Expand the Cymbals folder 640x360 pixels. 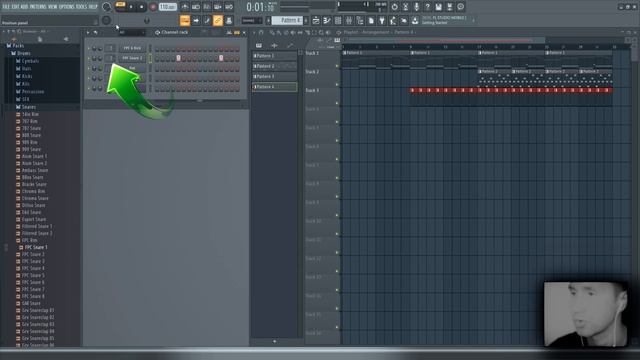point(27,61)
